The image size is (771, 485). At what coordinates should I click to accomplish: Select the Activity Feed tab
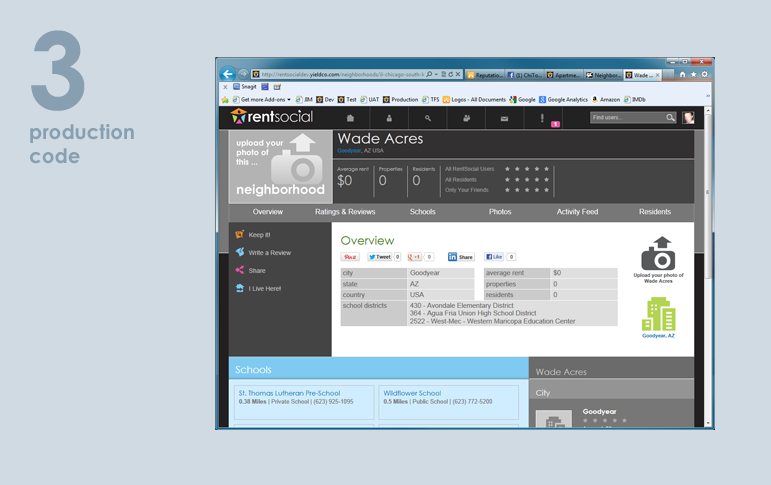tap(577, 212)
